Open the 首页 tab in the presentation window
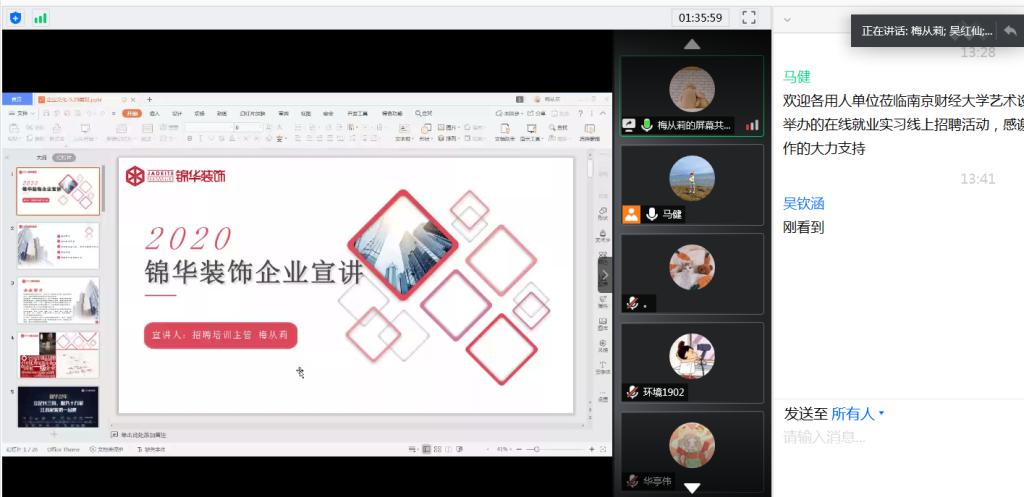Viewport: 1024px width, 497px height. tap(17, 100)
